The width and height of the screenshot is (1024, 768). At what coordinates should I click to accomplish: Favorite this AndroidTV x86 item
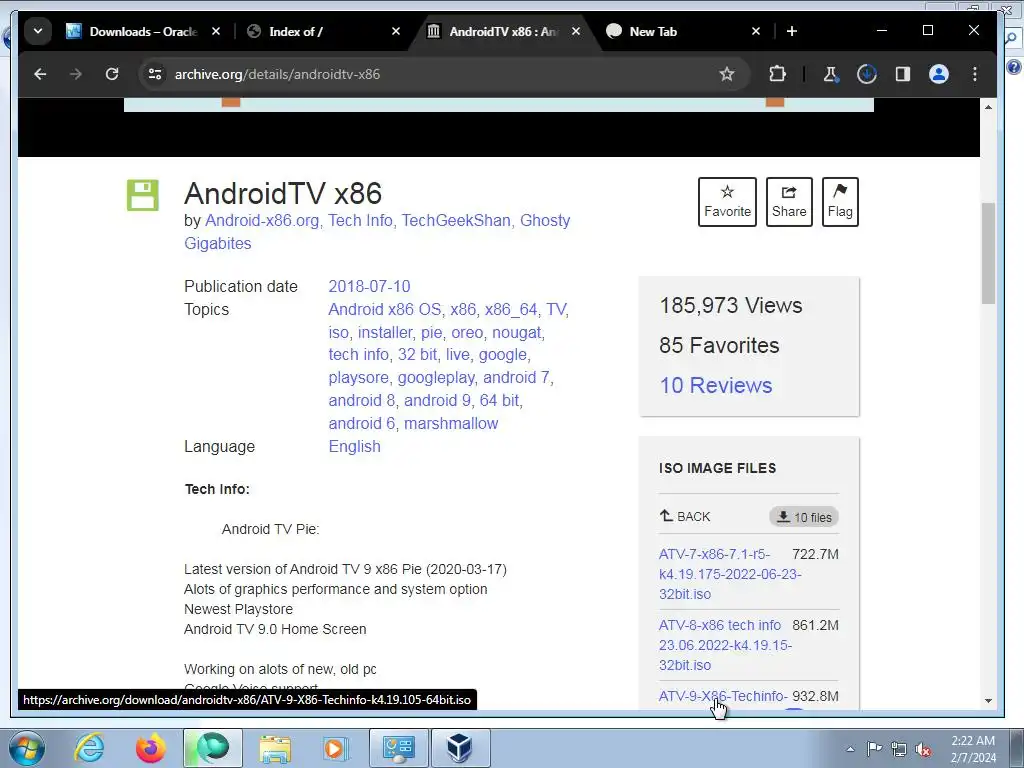click(727, 202)
